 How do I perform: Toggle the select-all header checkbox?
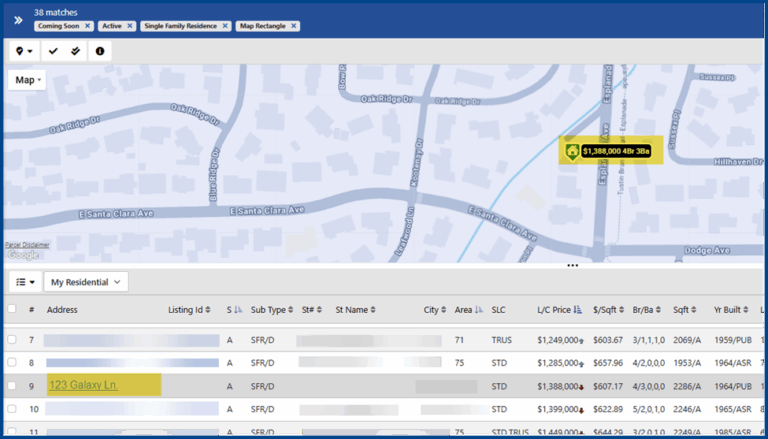(x=12, y=310)
